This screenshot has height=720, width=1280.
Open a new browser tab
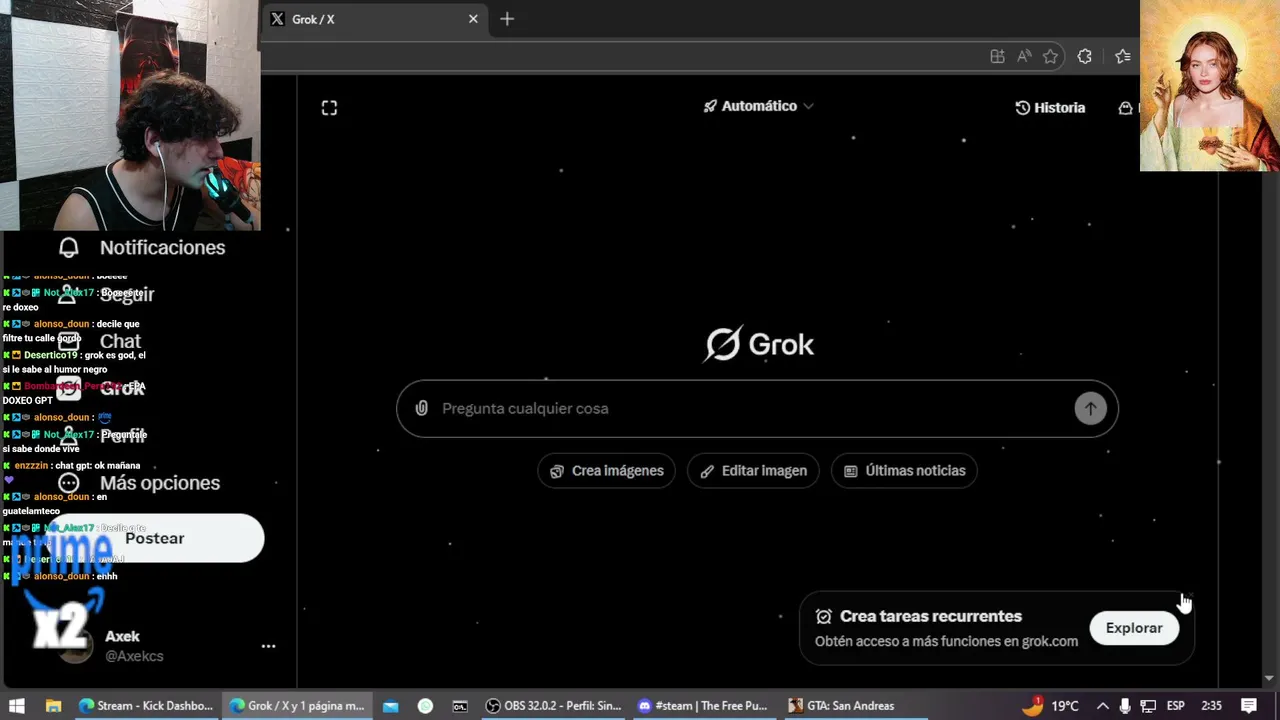pos(507,19)
